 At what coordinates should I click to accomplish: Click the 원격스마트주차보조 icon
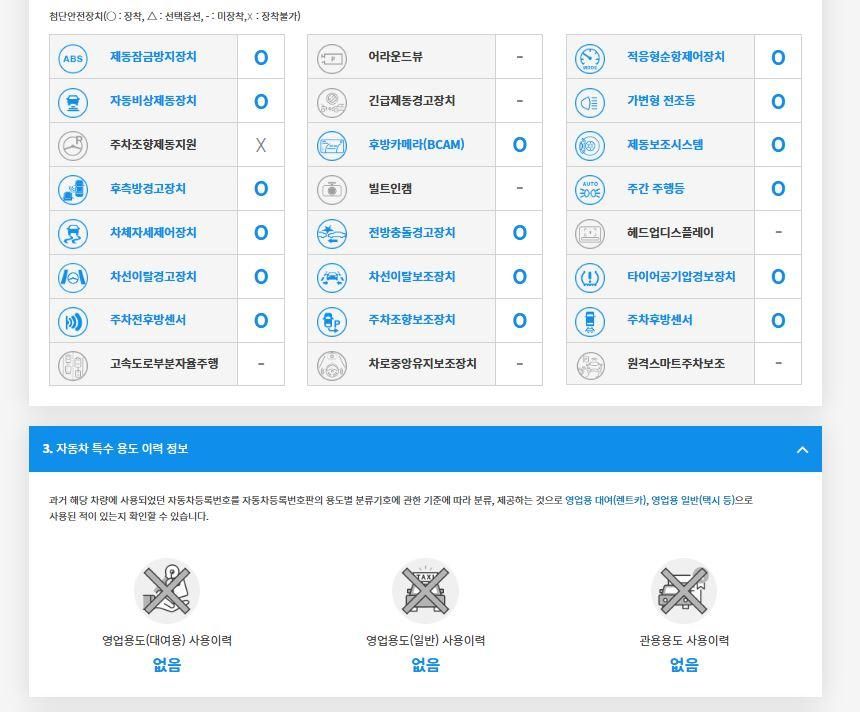[590, 365]
